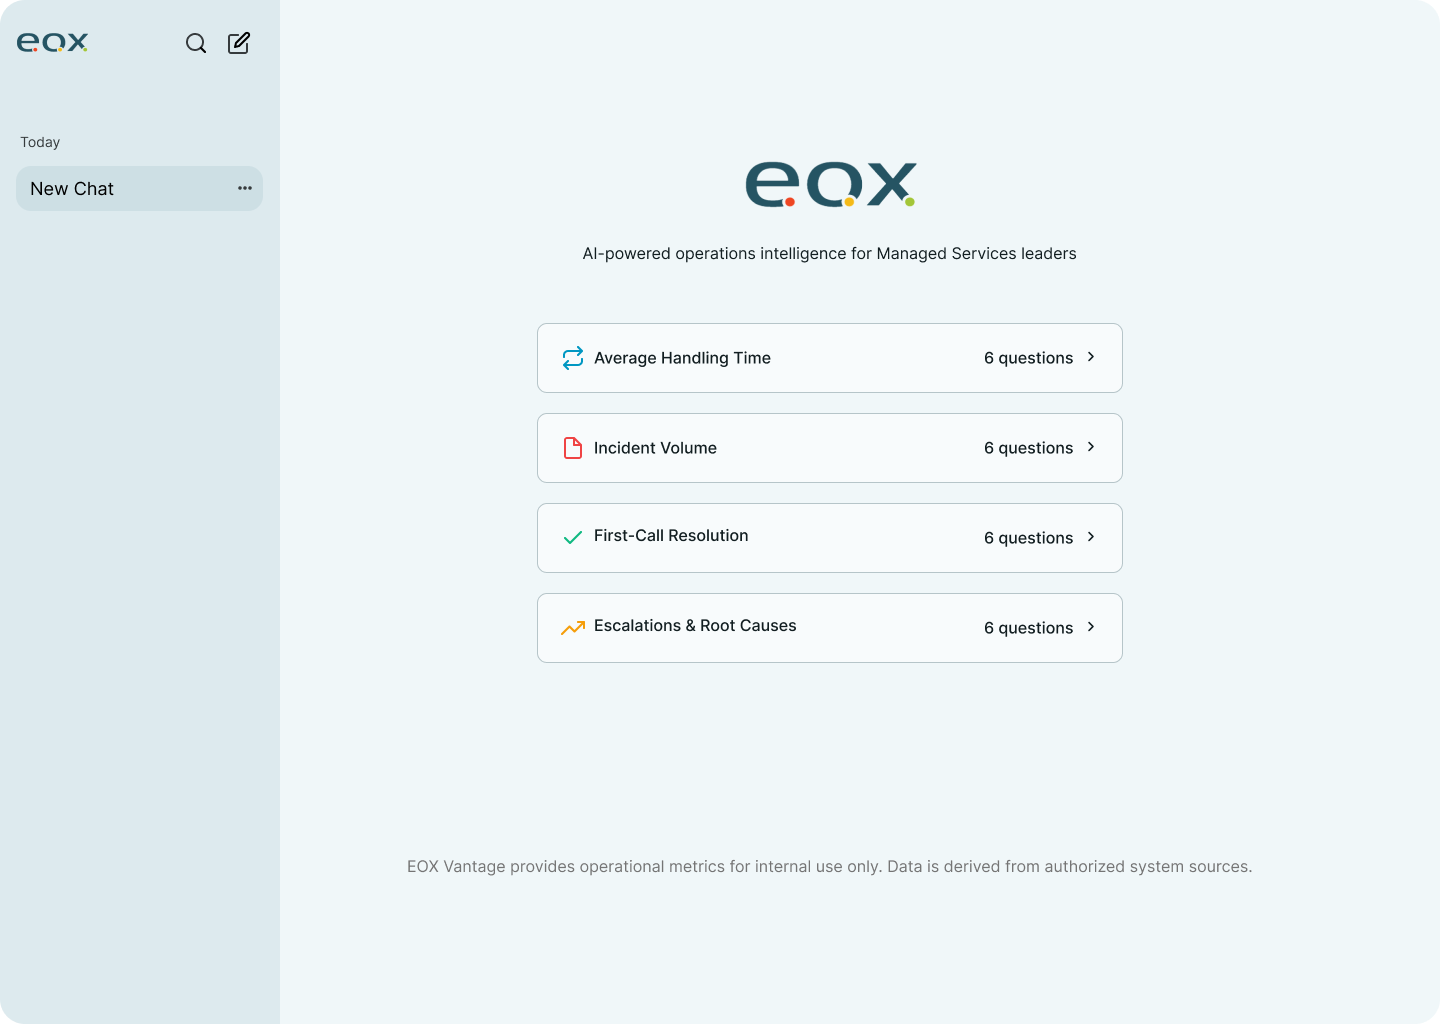Expand Escalations & Root Causes chevron
This screenshot has height=1024, width=1440.
pyautogui.click(x=1091, y=627)
